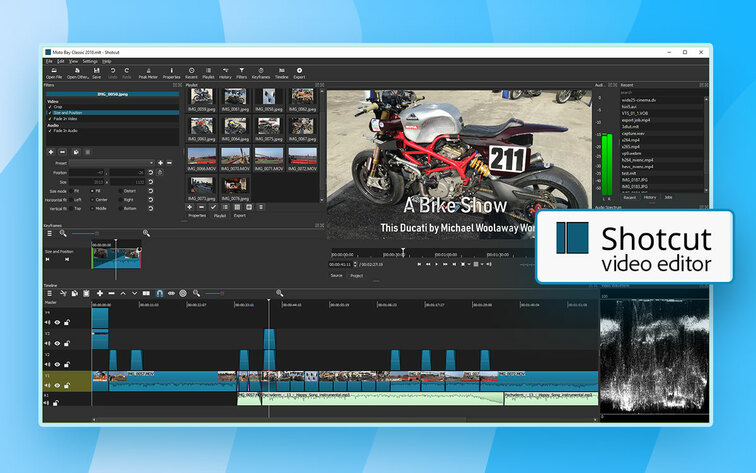
Task: Switch to the Project tab under the player
Action: pyautogui.click(x=356, y=276)
